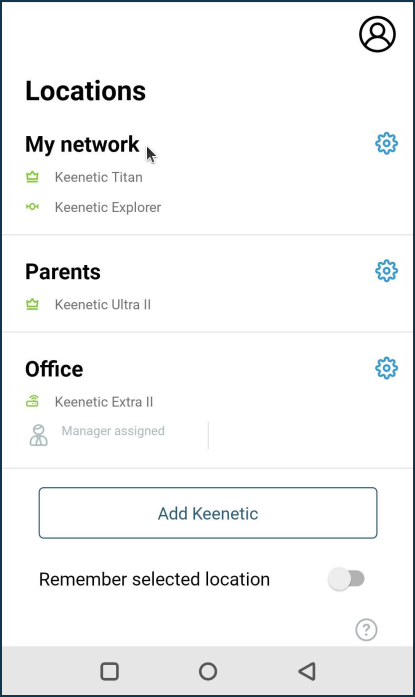Select the Parents location
The image size is (415, 697).
click(x=63, y=272)
